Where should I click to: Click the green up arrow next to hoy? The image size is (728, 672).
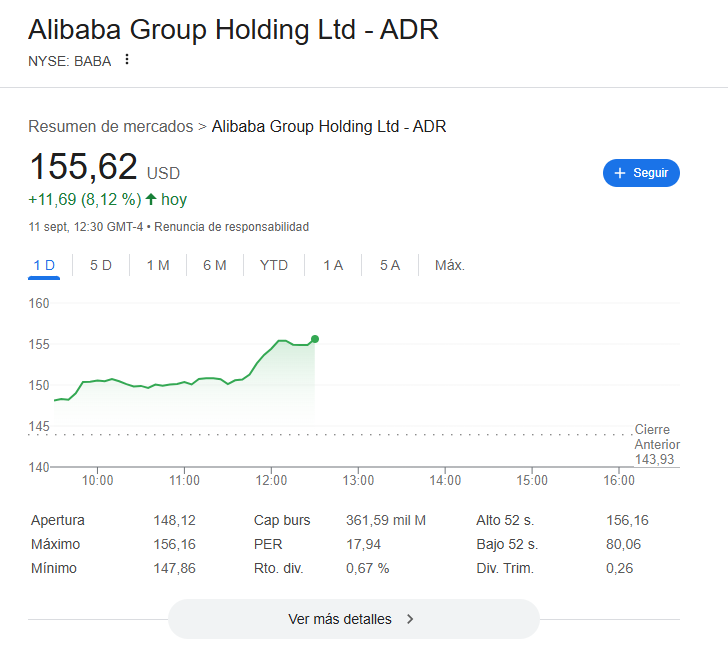point(151,199)
